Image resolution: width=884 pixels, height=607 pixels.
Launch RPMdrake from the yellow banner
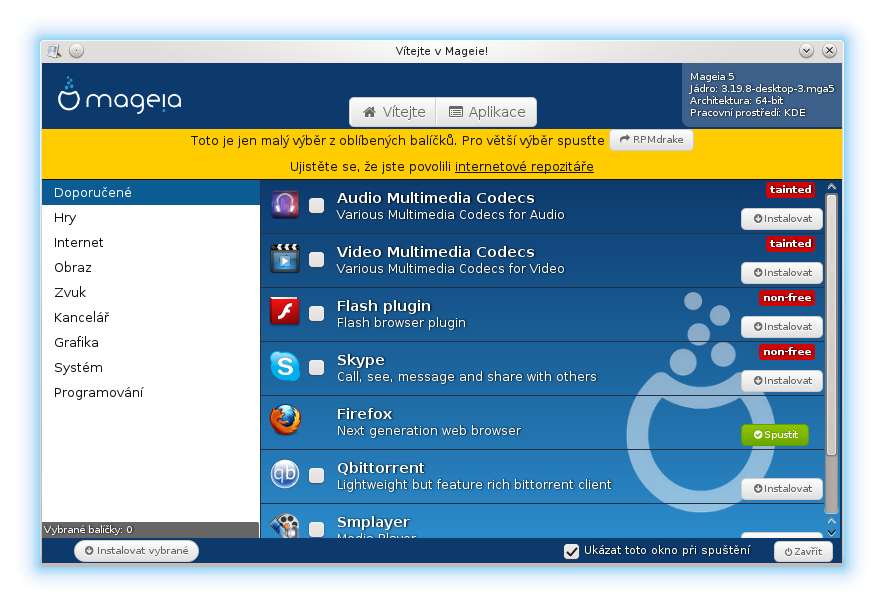point(651,140)
